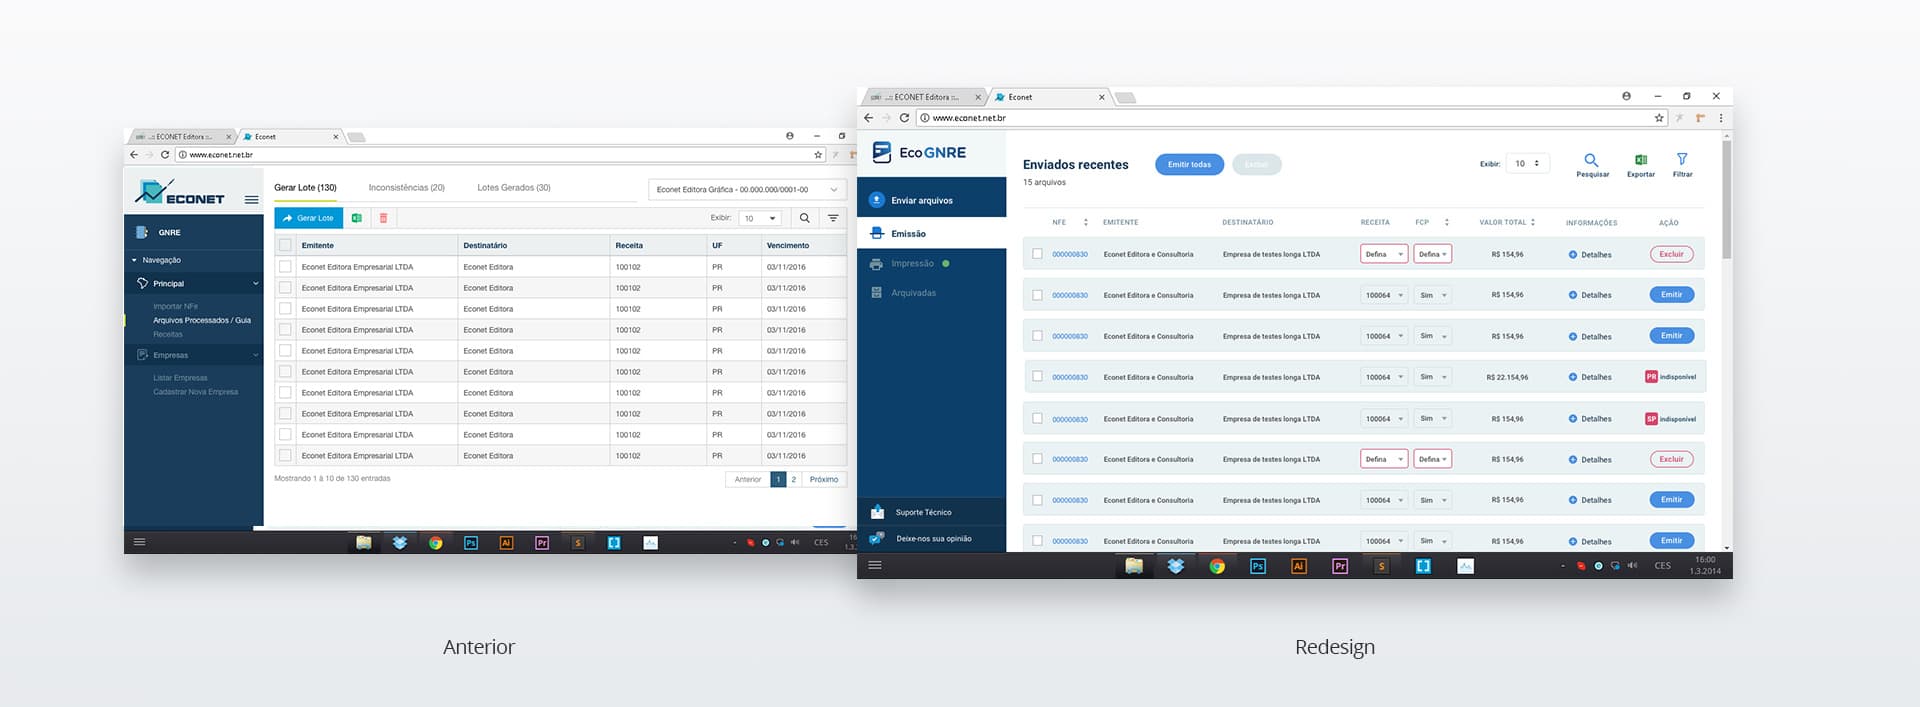The image size is (1920, 707).
Task: Open Arquivos Processados / Guia in the sidebar
Action: pyautogui.click(x=202, y=320)
